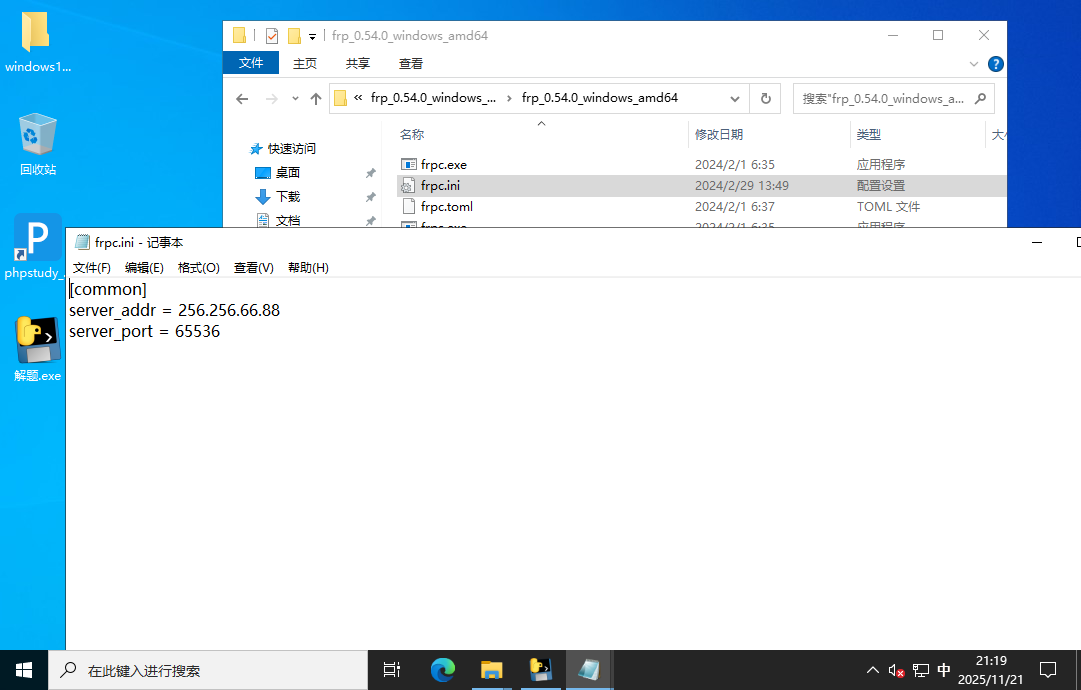Click the Explorer forward arrow
The width and height of the screenshot is (1081, 690).
tap(272, 99)
